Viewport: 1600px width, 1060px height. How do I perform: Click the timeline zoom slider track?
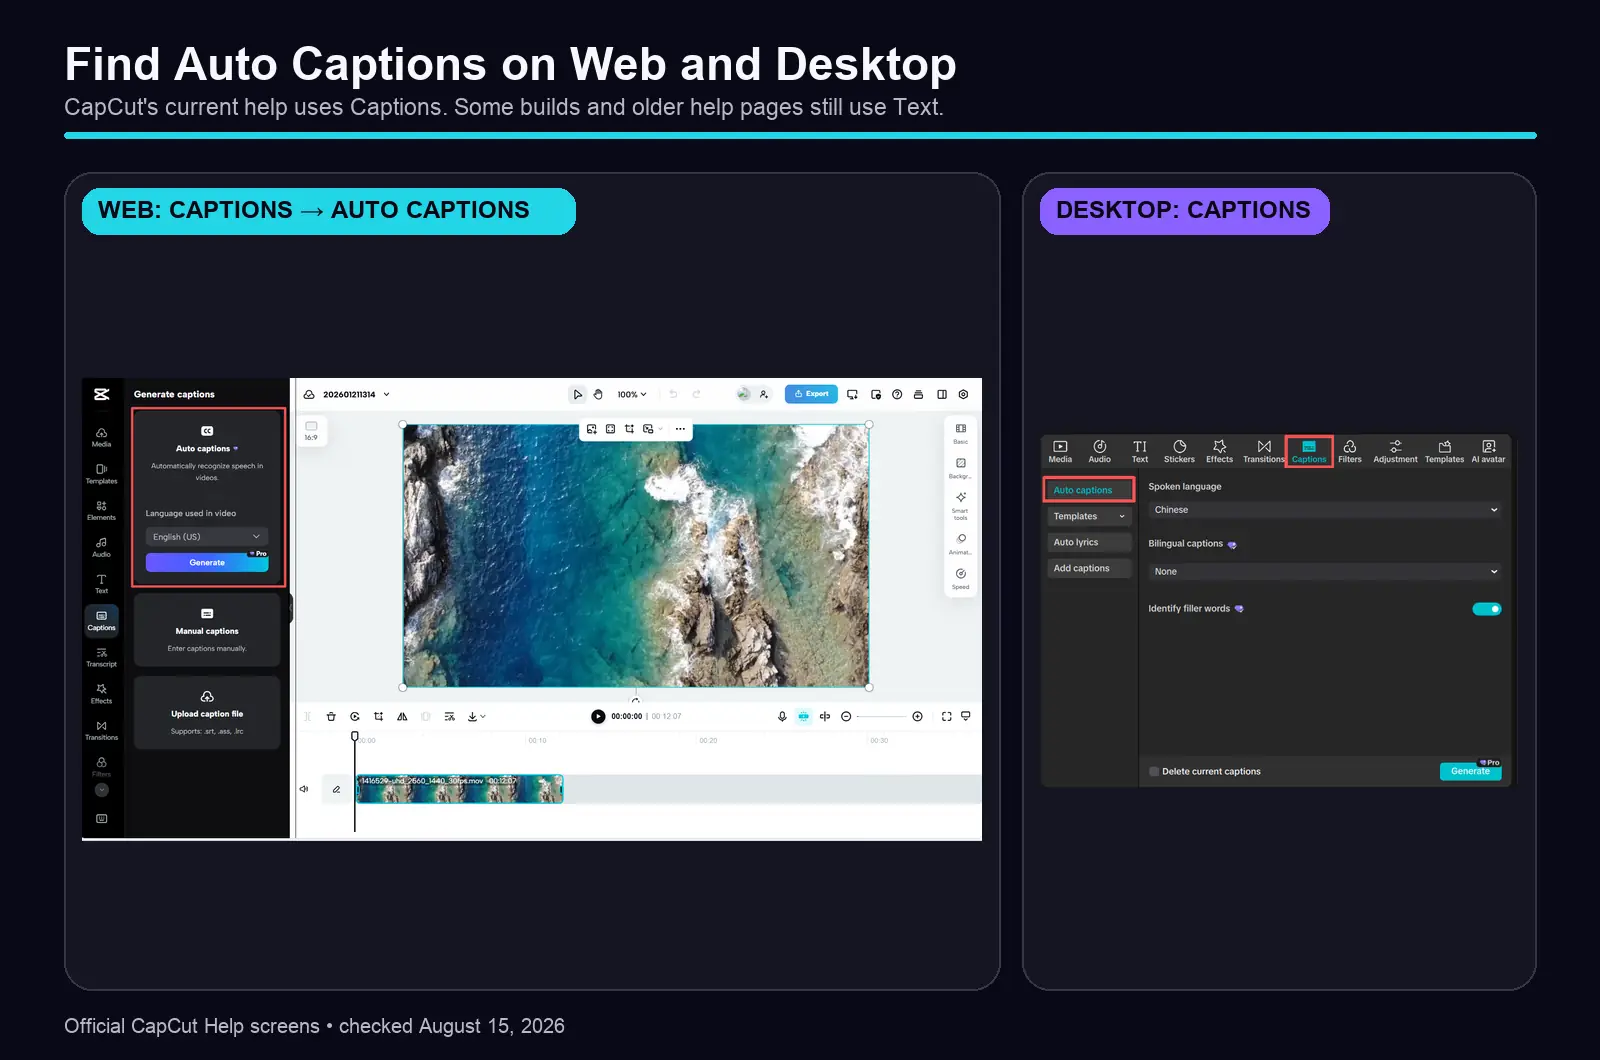(x=881, y=716)
